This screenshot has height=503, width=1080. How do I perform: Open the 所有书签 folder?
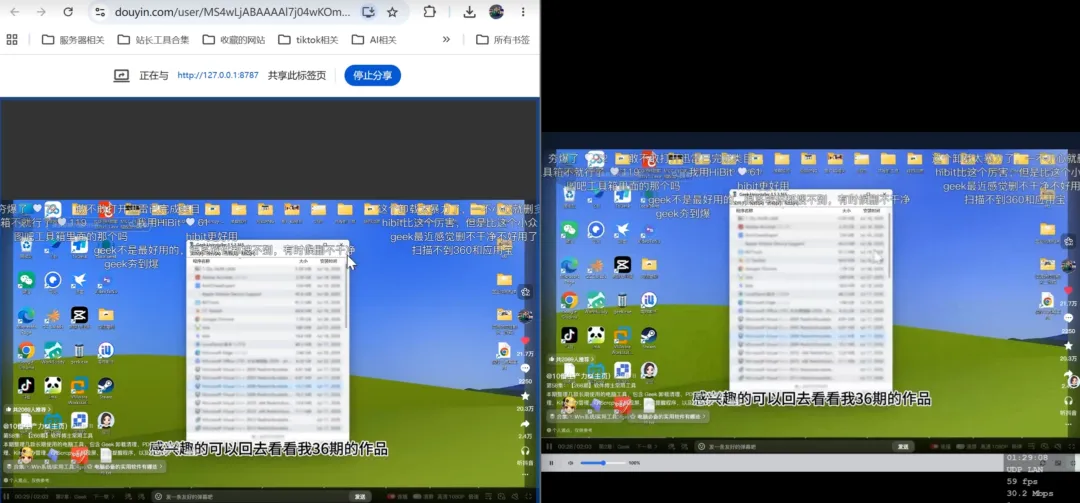point(503,39)
